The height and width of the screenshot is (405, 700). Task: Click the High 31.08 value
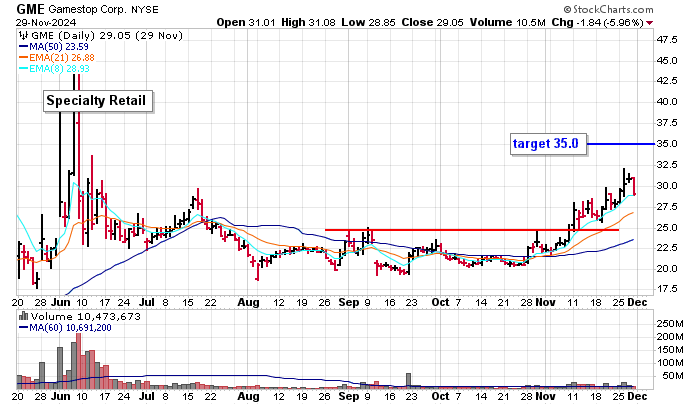click(308, 22)
